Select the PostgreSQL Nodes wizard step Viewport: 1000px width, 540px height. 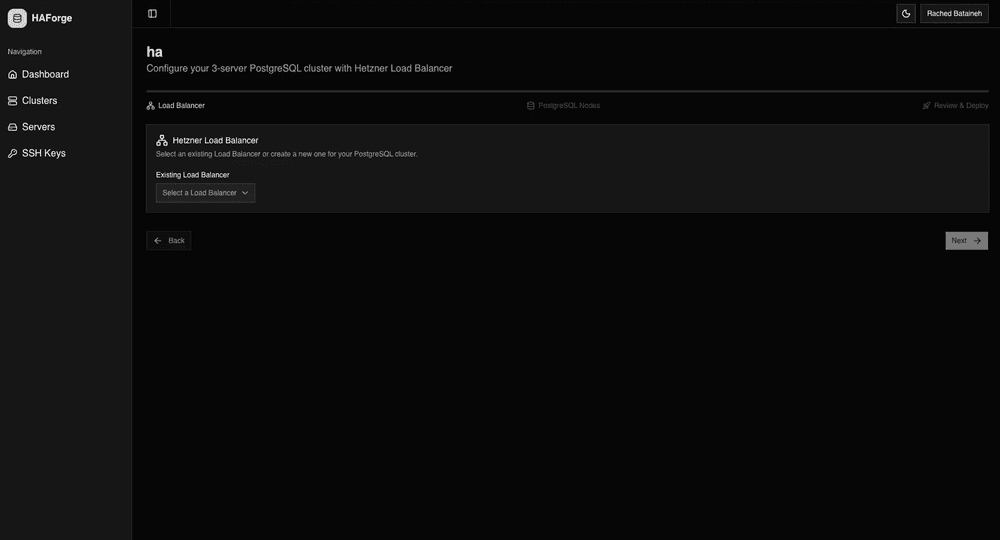[x=563, y=106]
